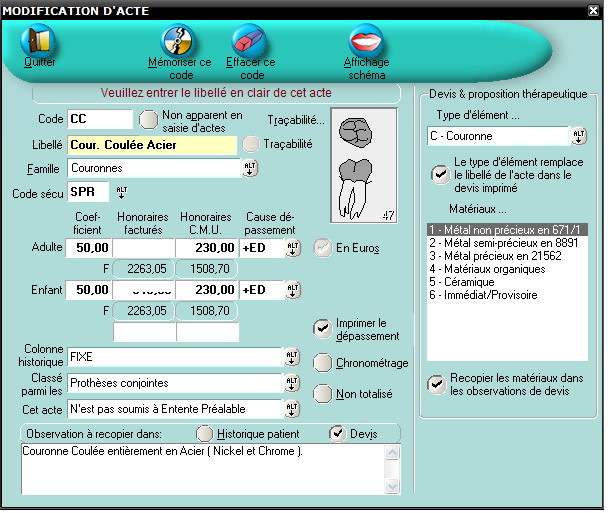The height and width of the screenshot is (513, 608).
Task: Click the Quitter door icon
Action: tap(39, 41)
